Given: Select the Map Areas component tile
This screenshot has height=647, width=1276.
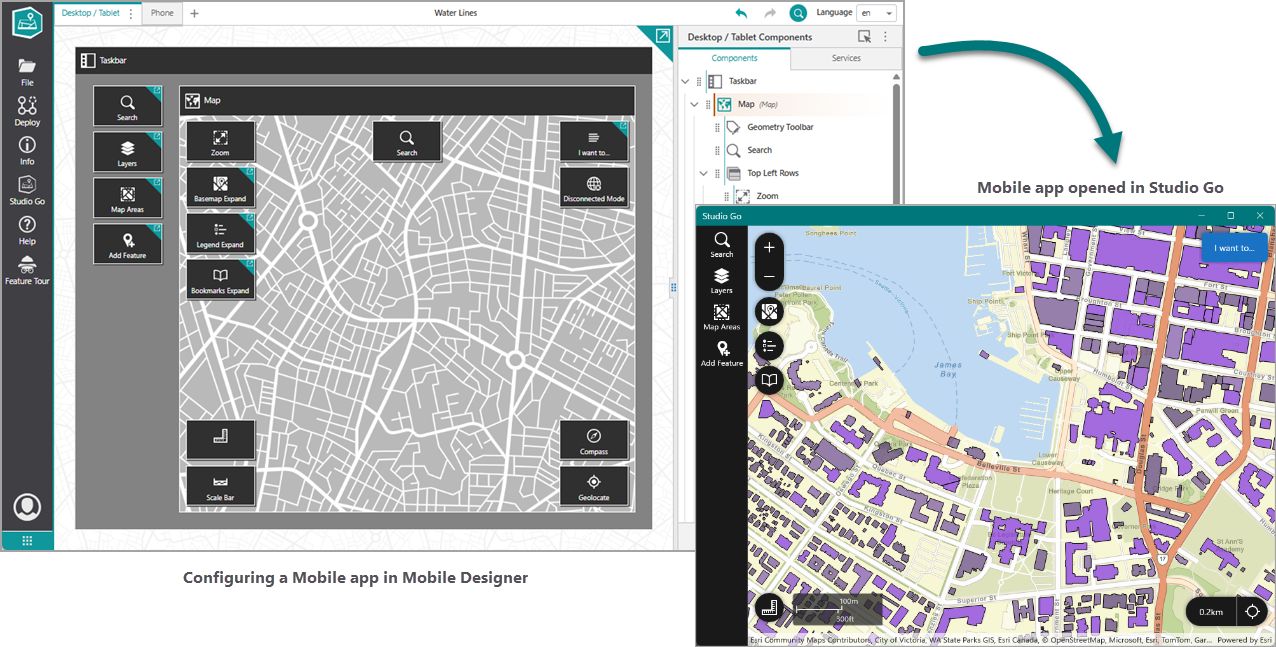Looking at the screenshot, I should [127, 197].
